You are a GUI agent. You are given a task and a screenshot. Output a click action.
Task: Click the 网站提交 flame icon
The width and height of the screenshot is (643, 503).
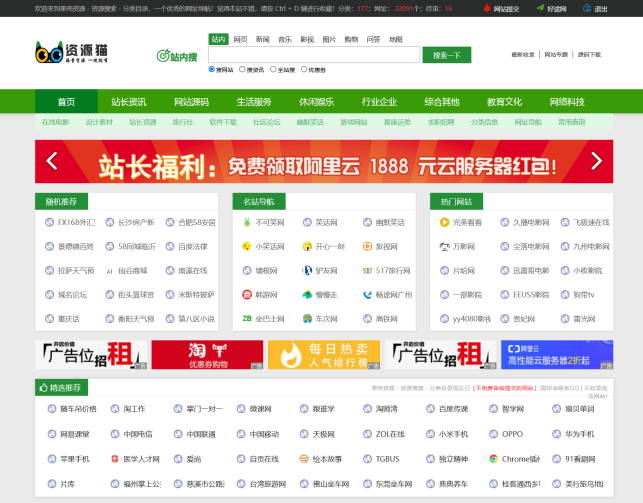pyautogui.click(x=487, y=8)
